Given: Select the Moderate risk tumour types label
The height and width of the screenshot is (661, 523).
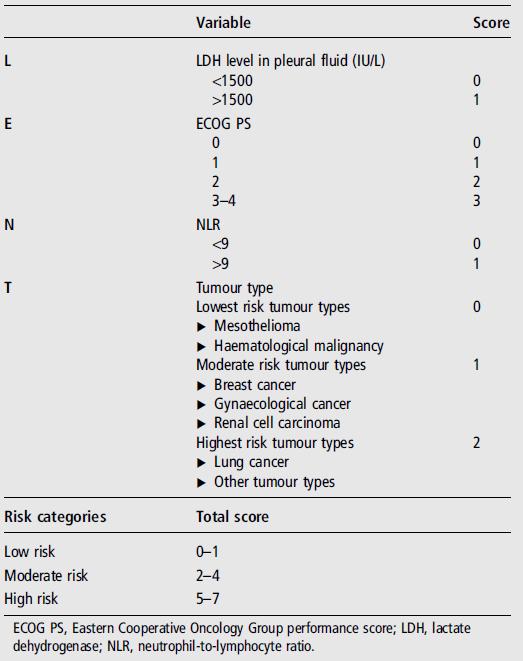Looking at the screenshot, I should (281, 365).
